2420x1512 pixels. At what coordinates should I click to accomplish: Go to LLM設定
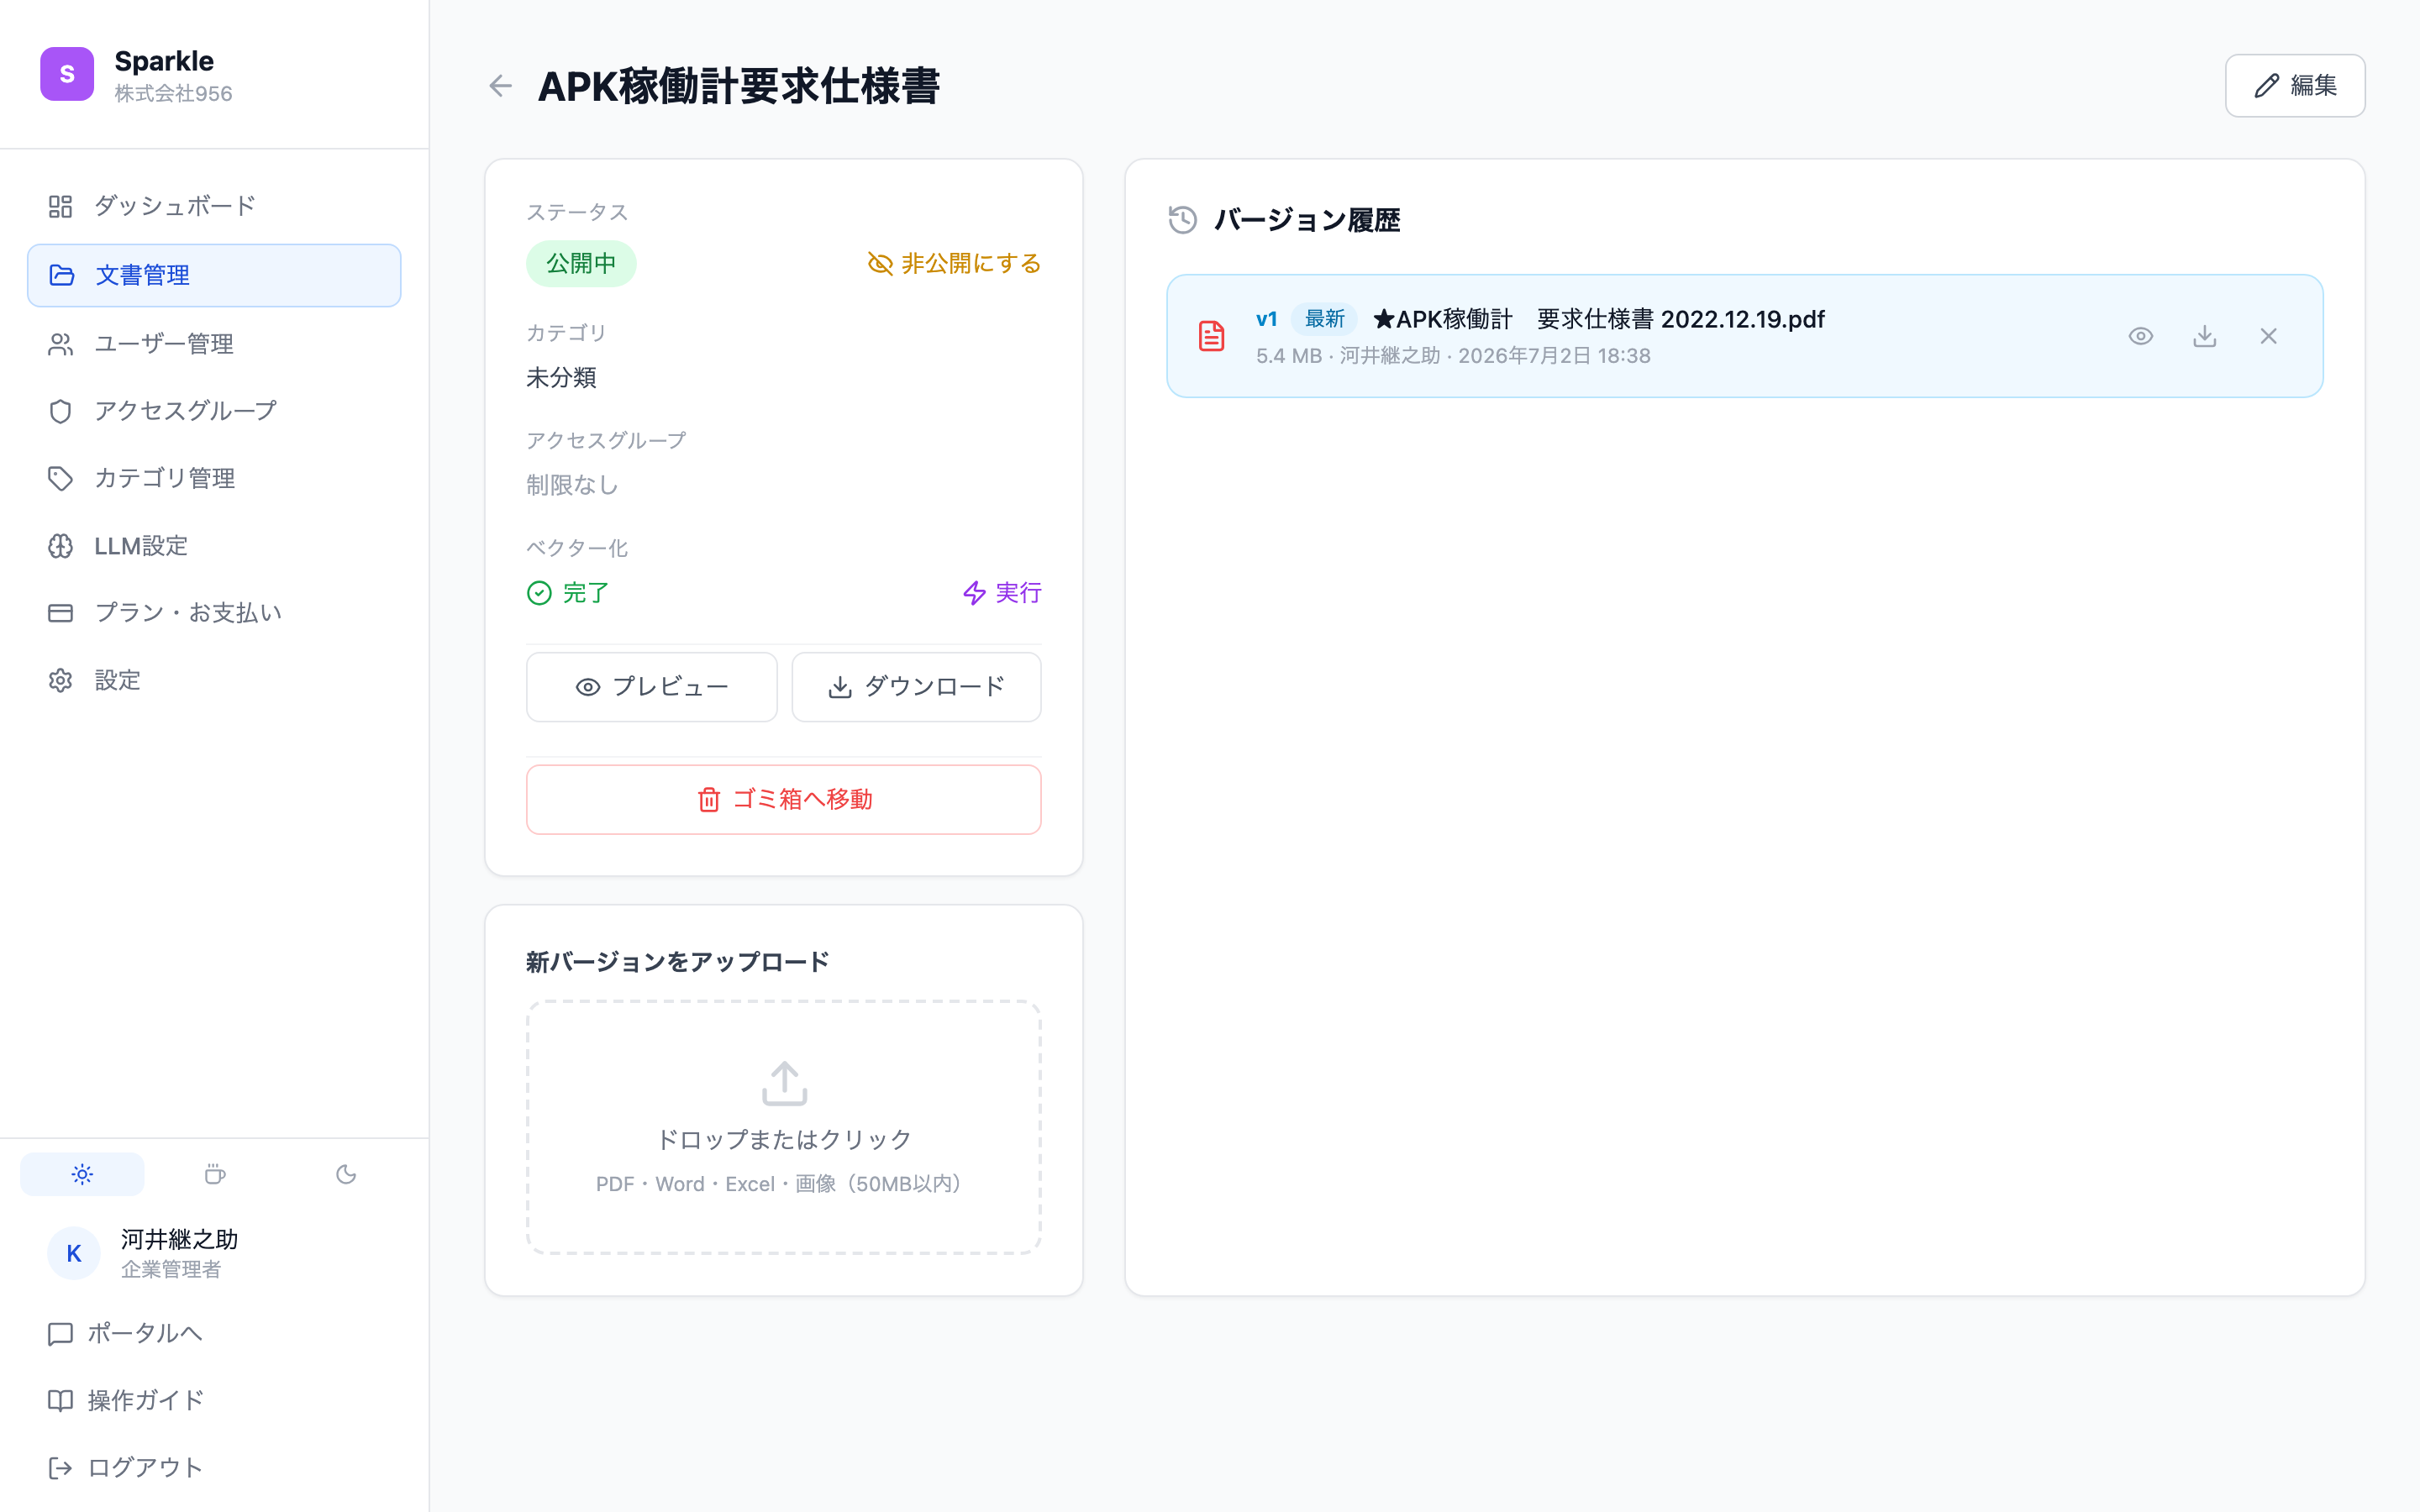[214, 546]
